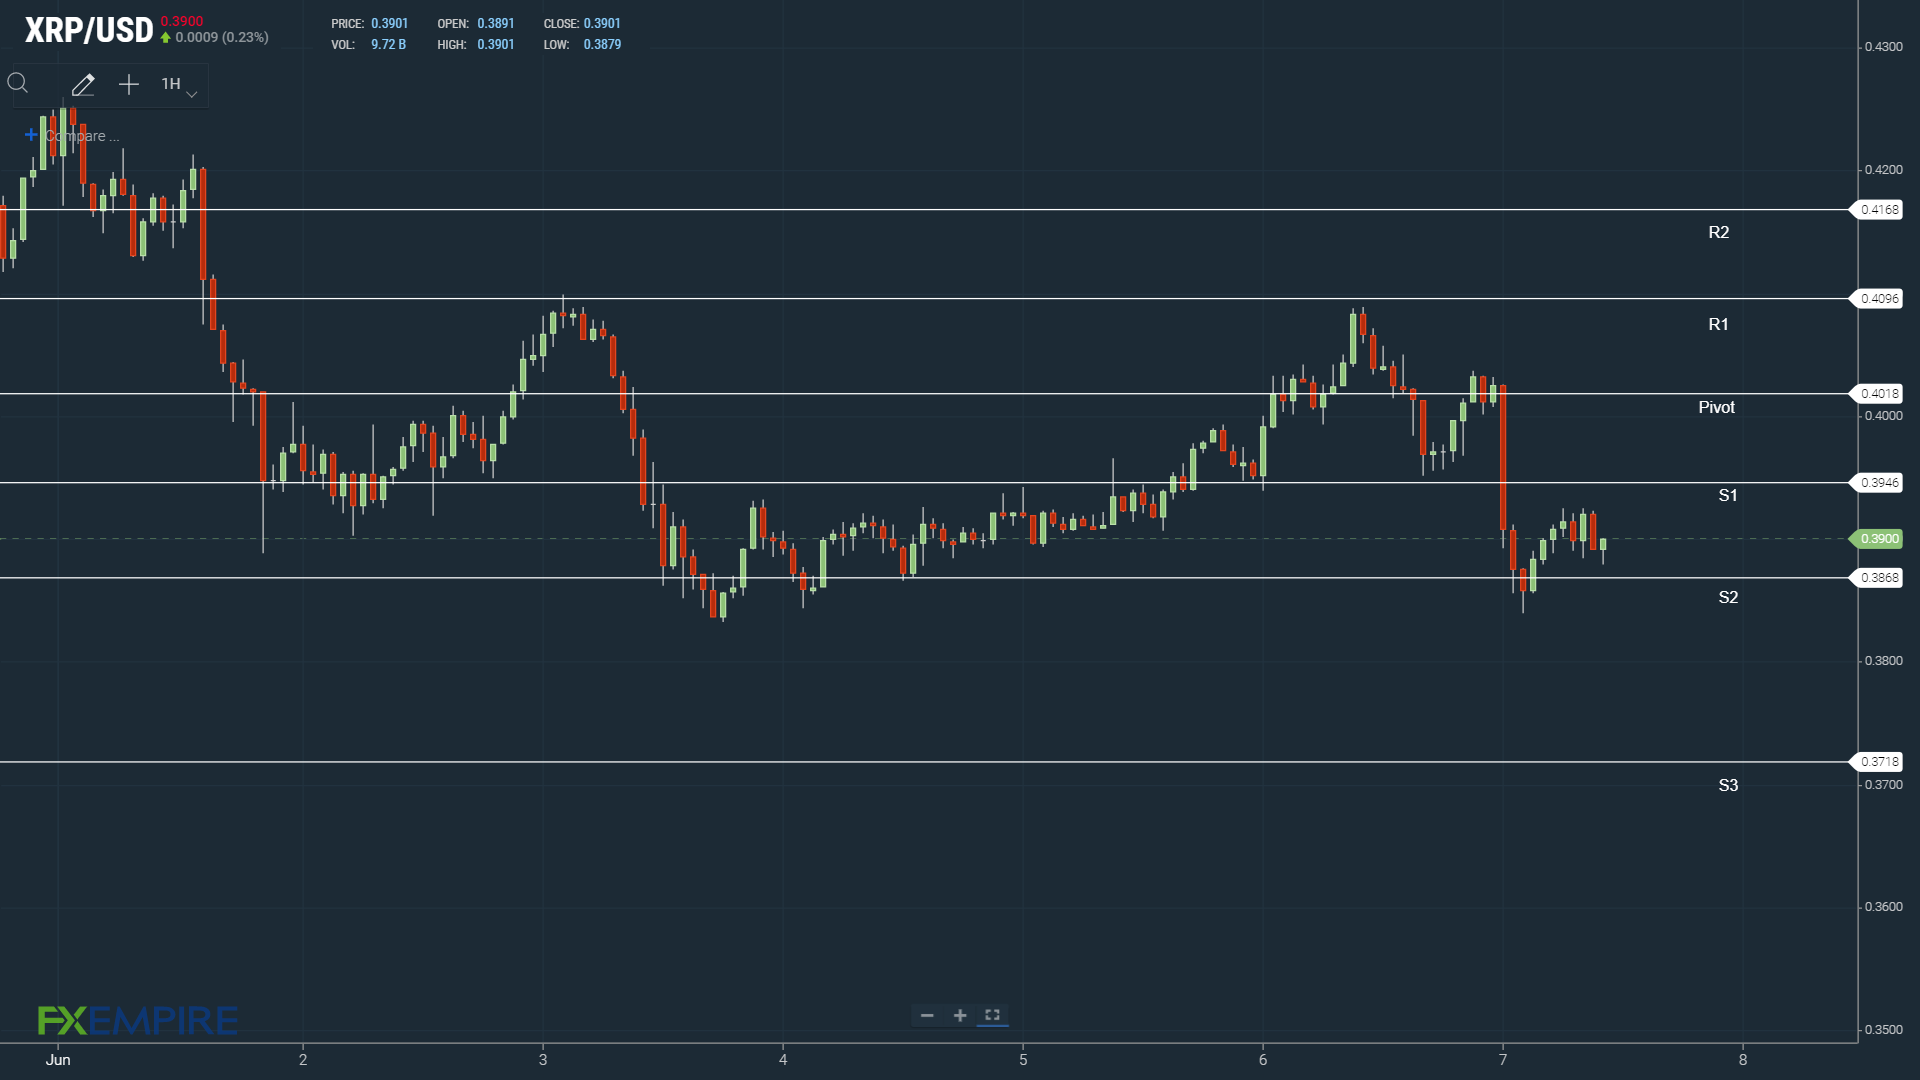Zoom in the chart with the plus button
This screenshot has height=1080, width=1920.
(x=960, y=1015)
